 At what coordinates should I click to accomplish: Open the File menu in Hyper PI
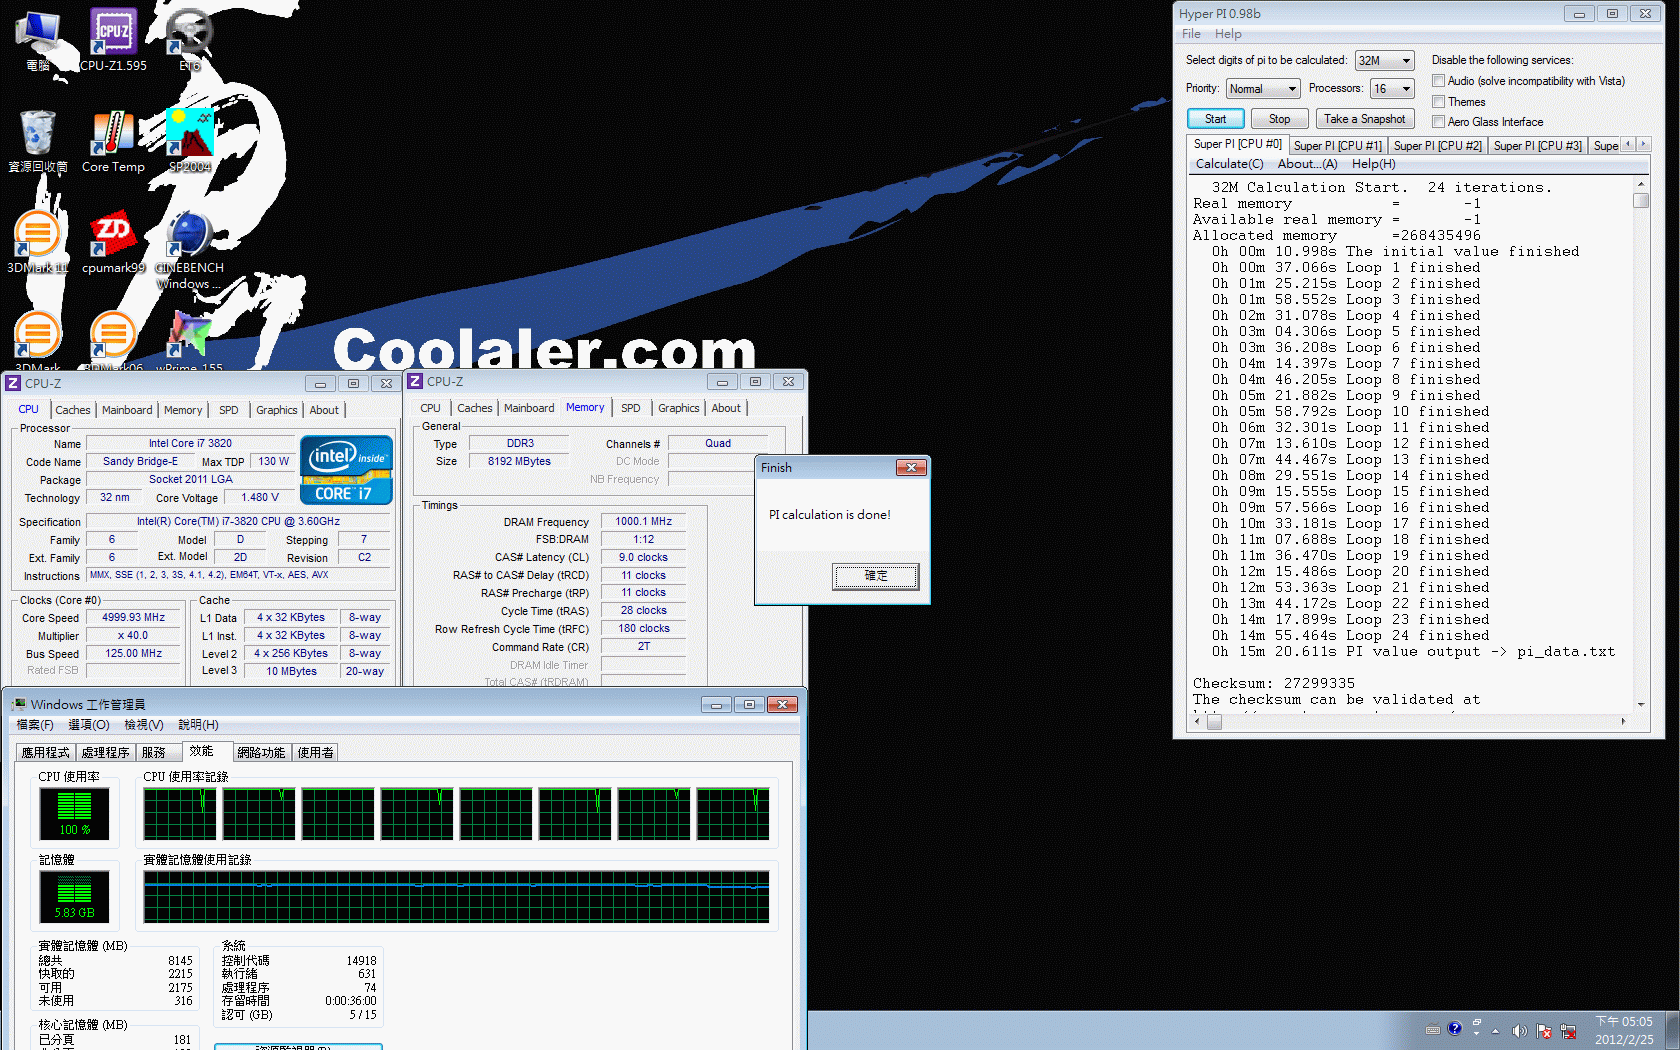point(1191,34)
